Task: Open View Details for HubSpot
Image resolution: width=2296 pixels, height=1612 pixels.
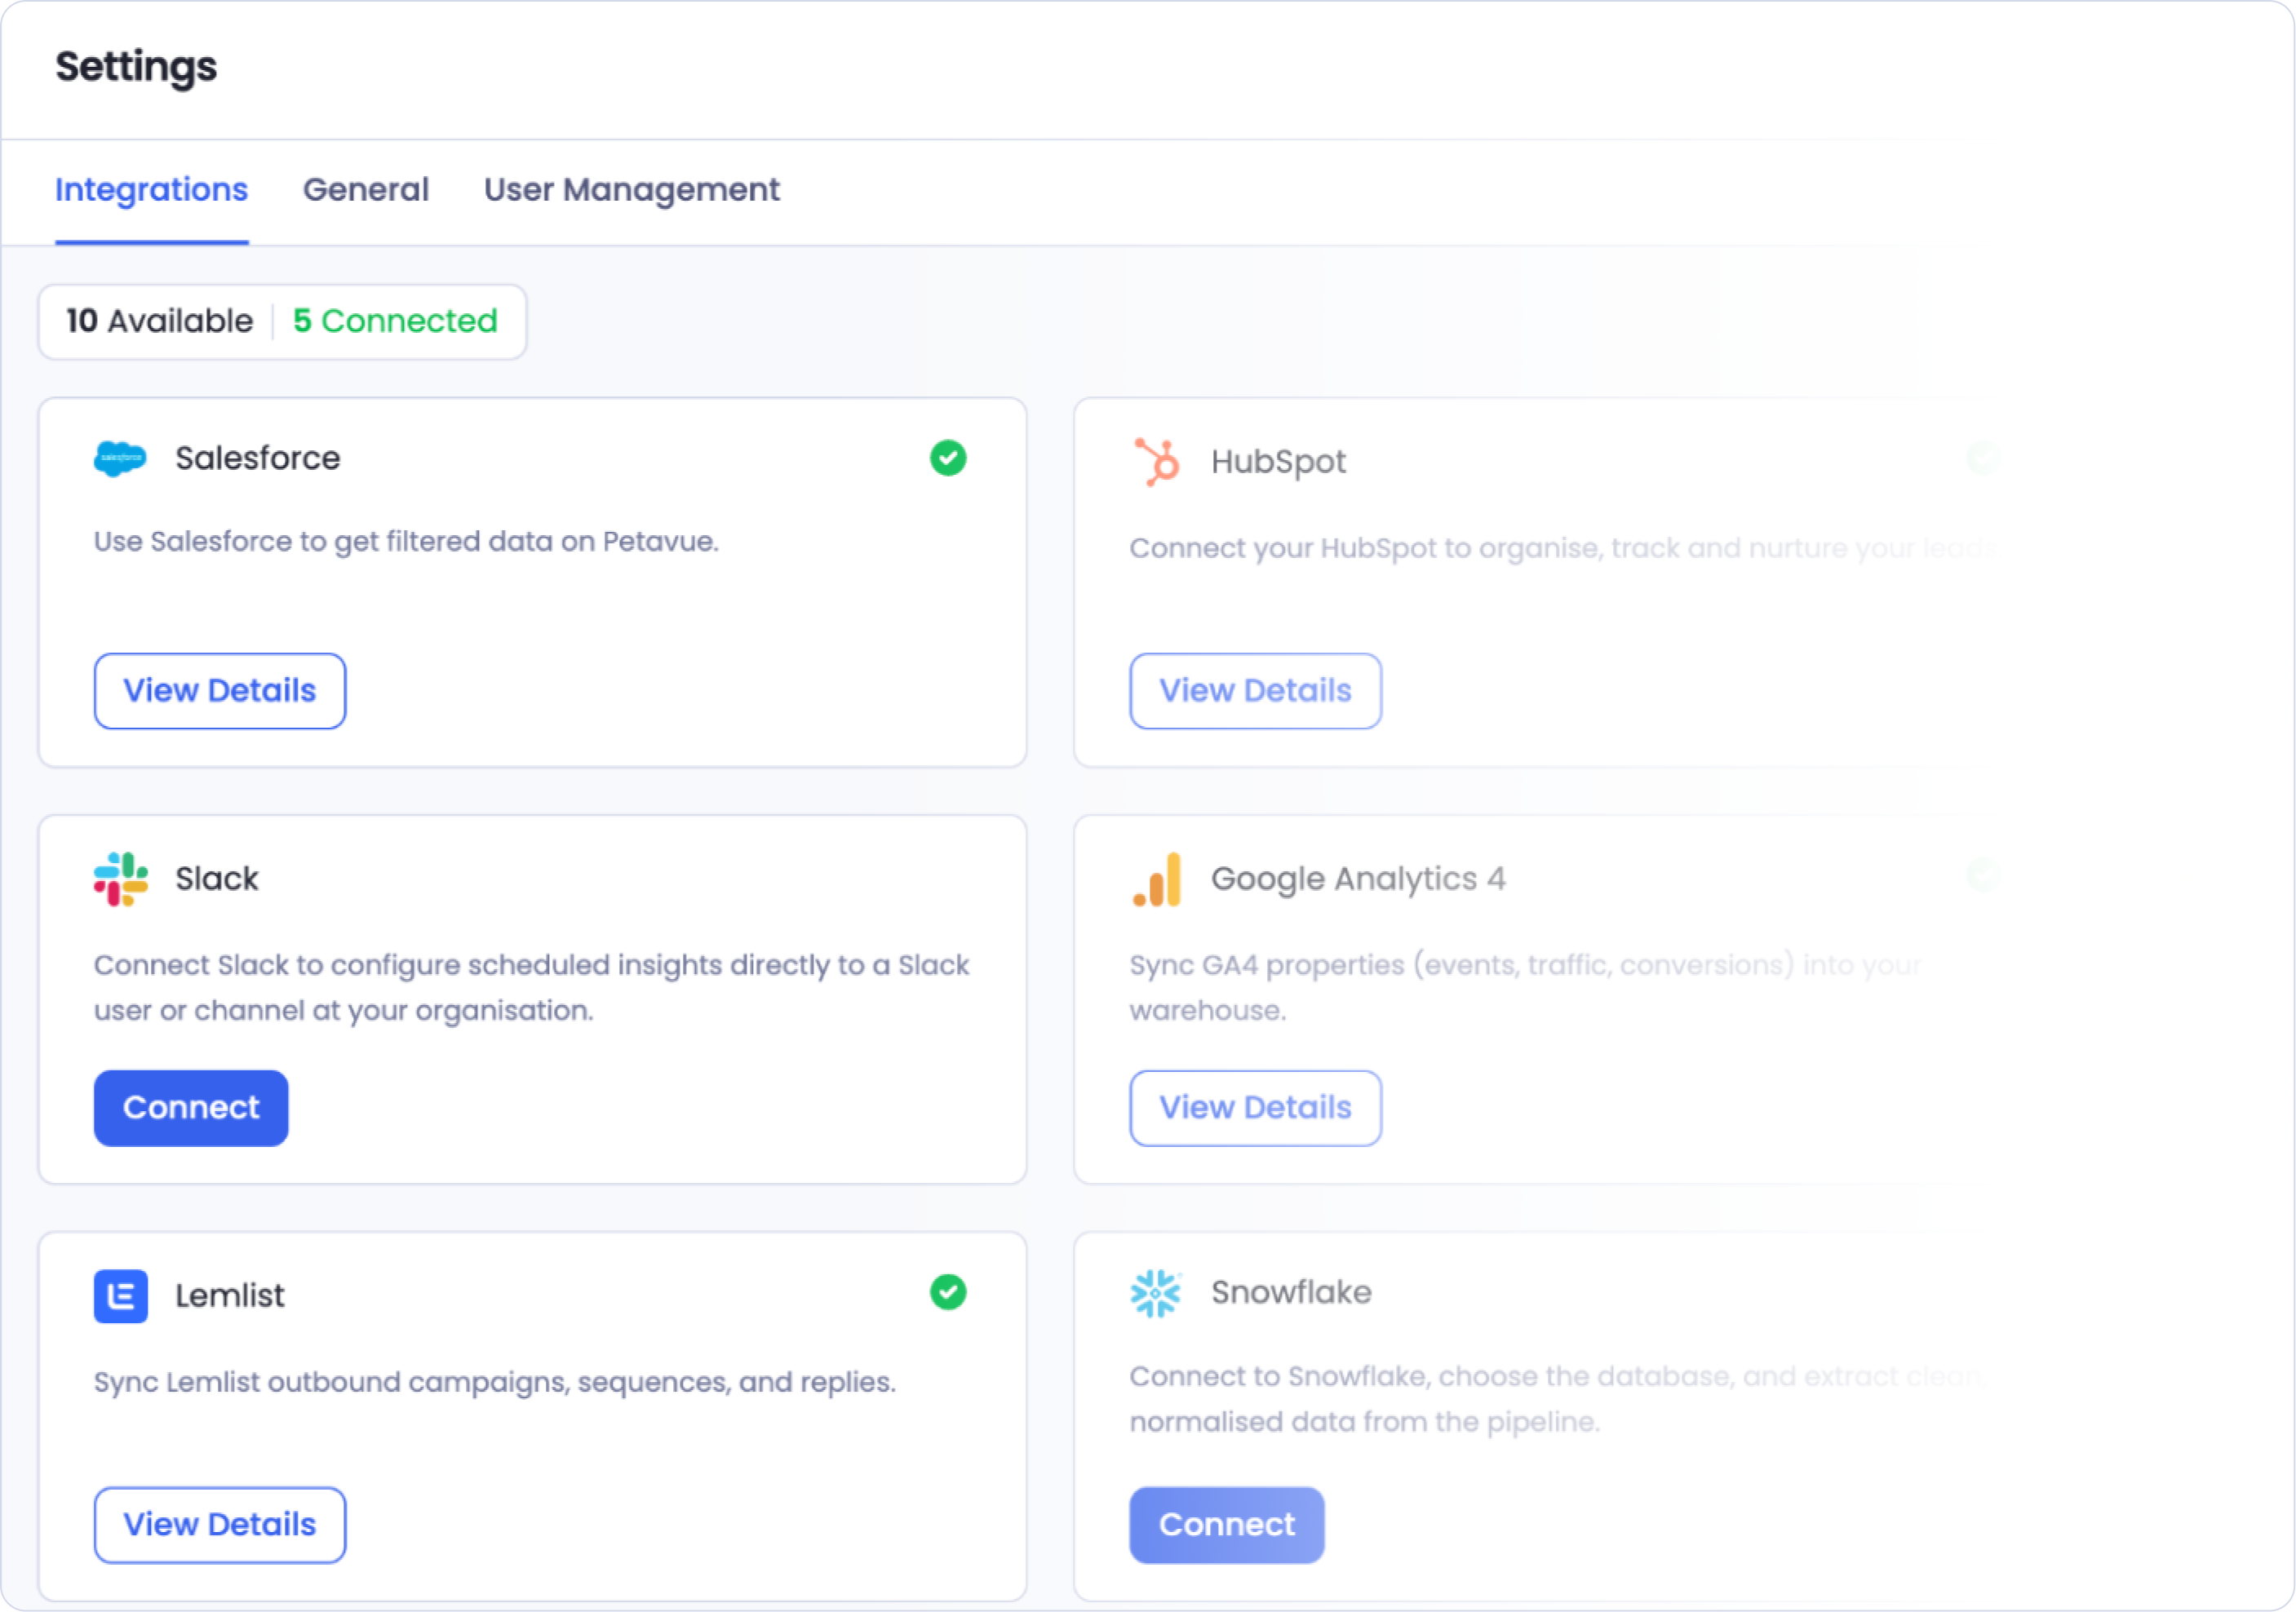Action: [1256, 691]
